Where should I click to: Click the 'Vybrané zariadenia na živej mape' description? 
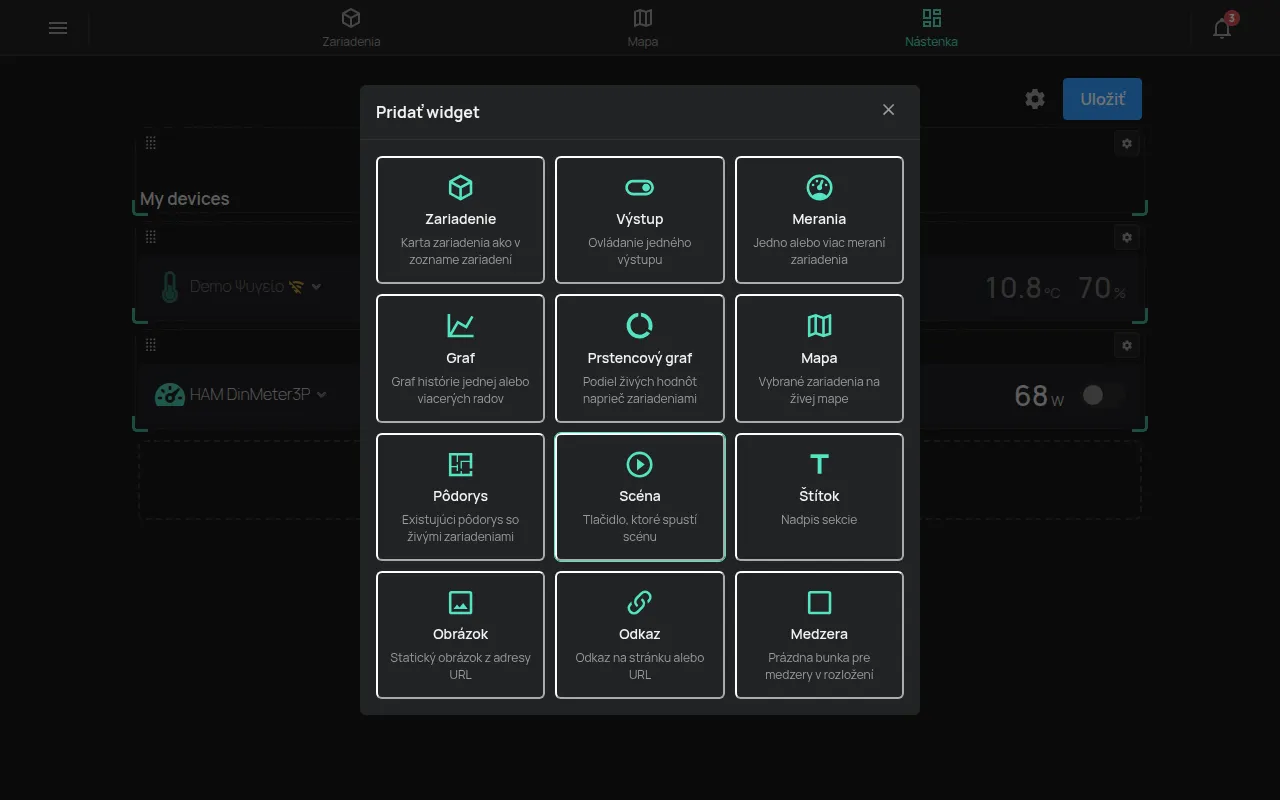coord(819,390)
